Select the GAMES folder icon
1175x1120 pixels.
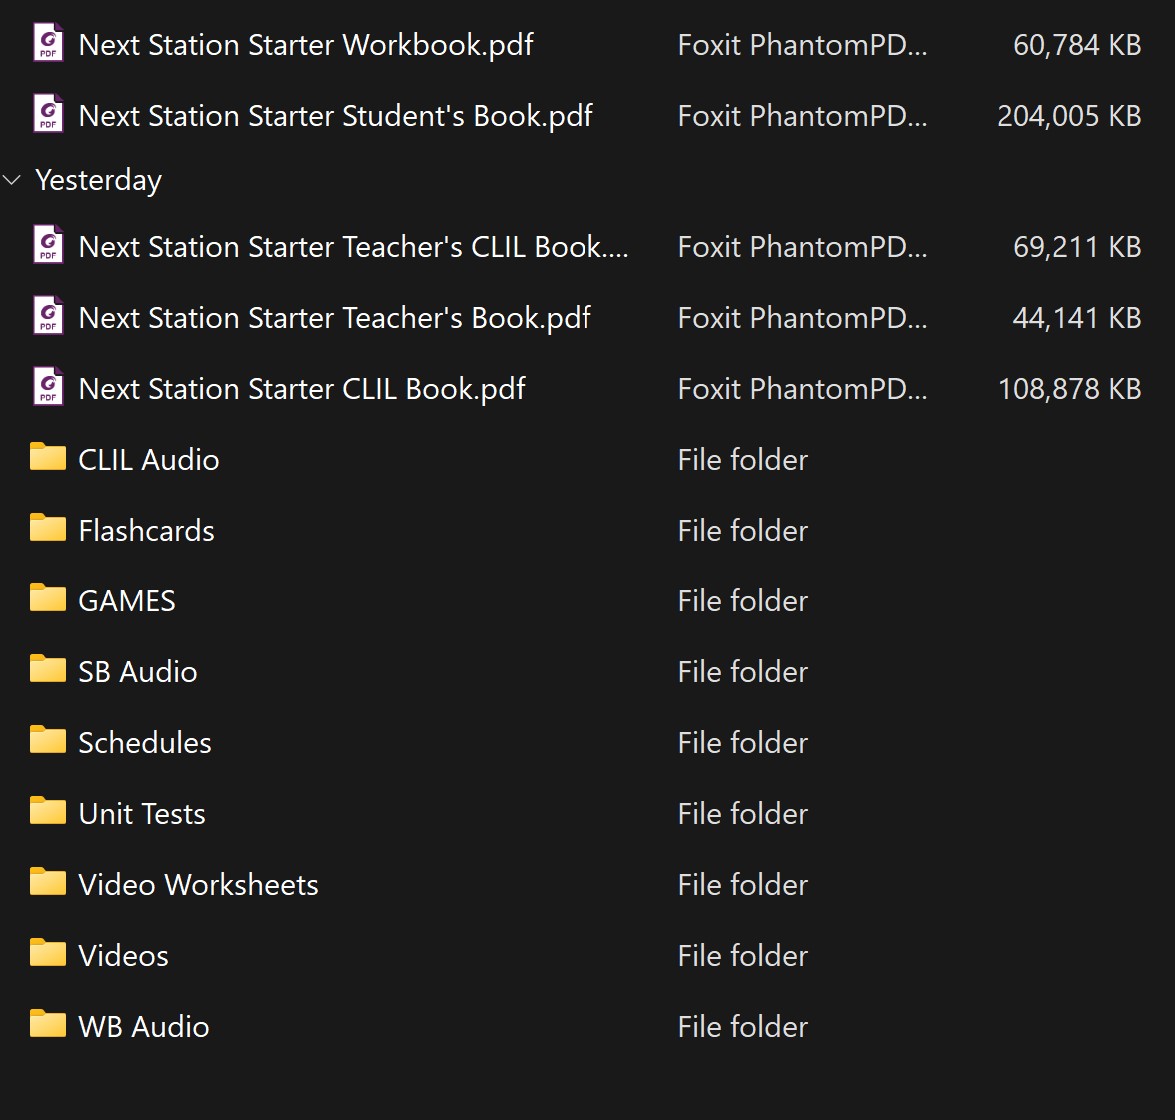[48, 600]
